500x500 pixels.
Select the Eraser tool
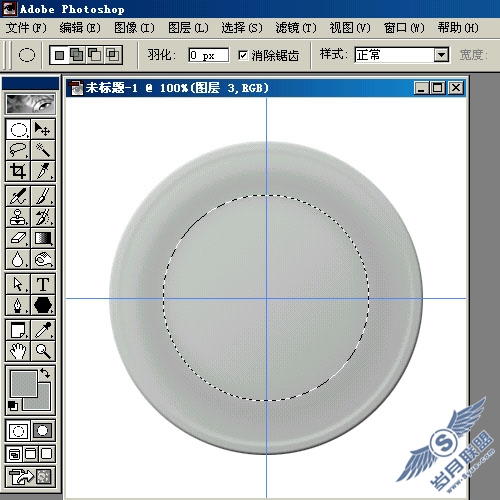(18, 238)
